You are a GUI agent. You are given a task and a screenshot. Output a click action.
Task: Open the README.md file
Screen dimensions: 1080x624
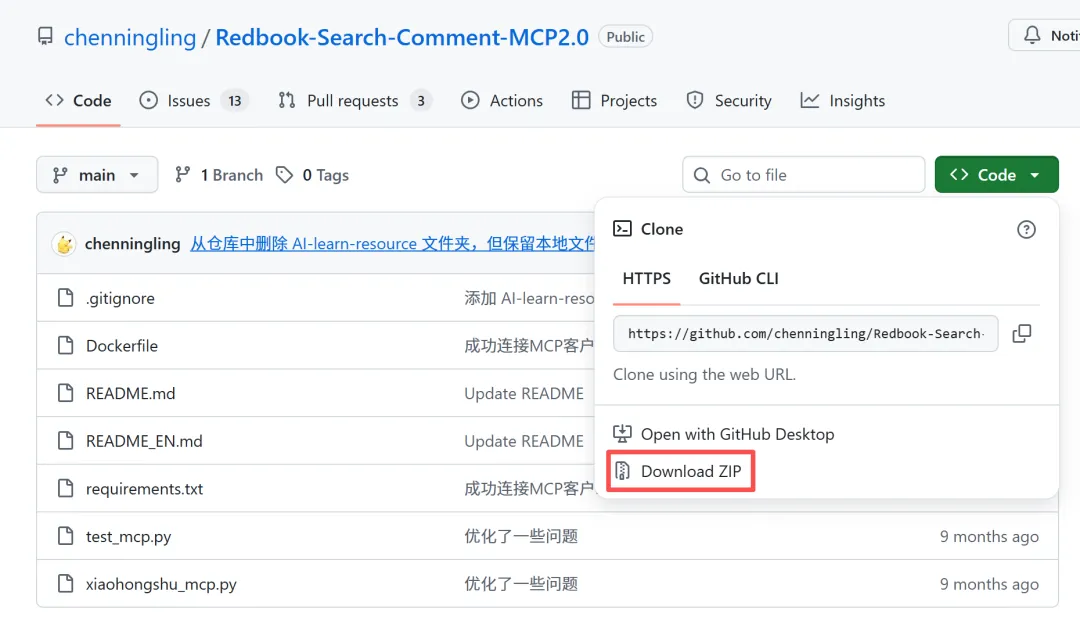pos(130,393)
